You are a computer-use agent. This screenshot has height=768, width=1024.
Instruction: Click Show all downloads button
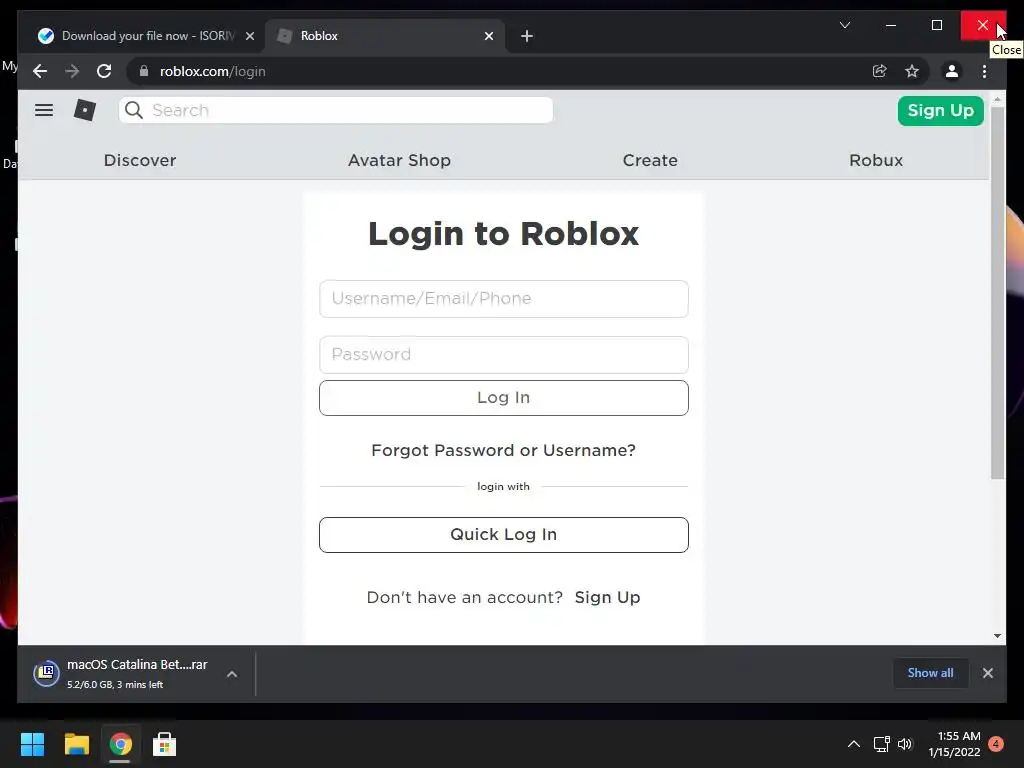pyautogui.click(x=930, y=673)
